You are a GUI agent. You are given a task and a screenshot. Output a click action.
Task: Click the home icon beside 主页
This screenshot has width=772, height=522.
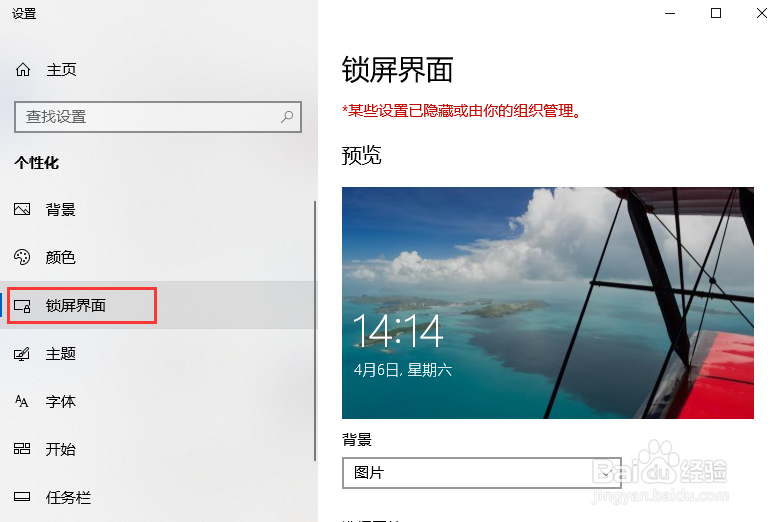tap(23, 70)
